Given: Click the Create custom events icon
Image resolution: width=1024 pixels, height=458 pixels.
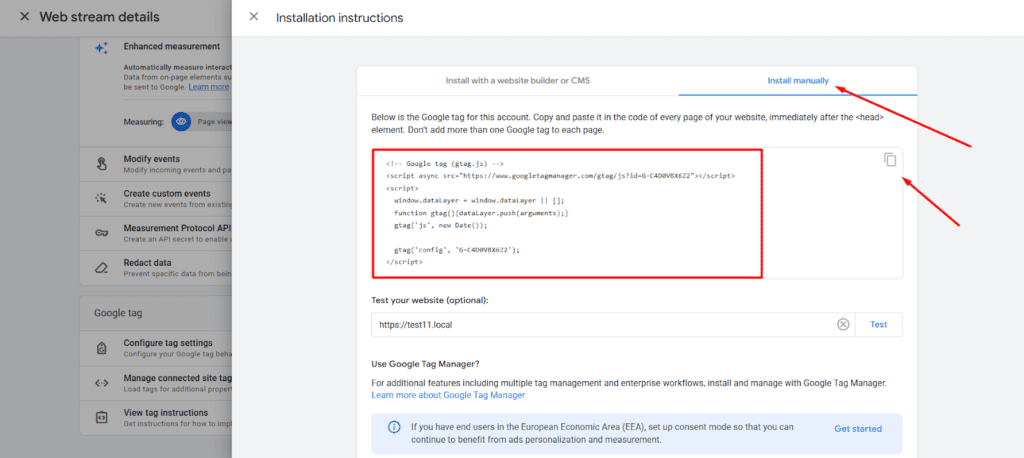Looking at the screenshot, I should (101, 198).
